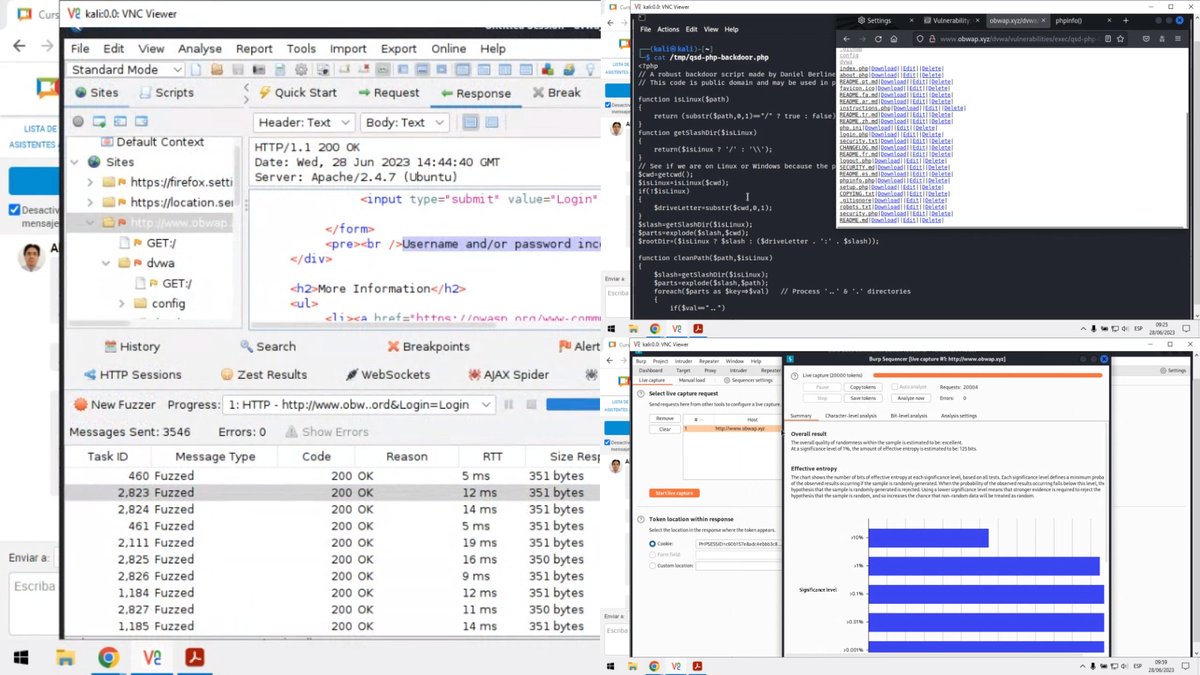Click the Session Properties gear icon in ZAP
The height and width of the screenshot is (675, 1200).
pyautogui.click(x=301, y=70)
